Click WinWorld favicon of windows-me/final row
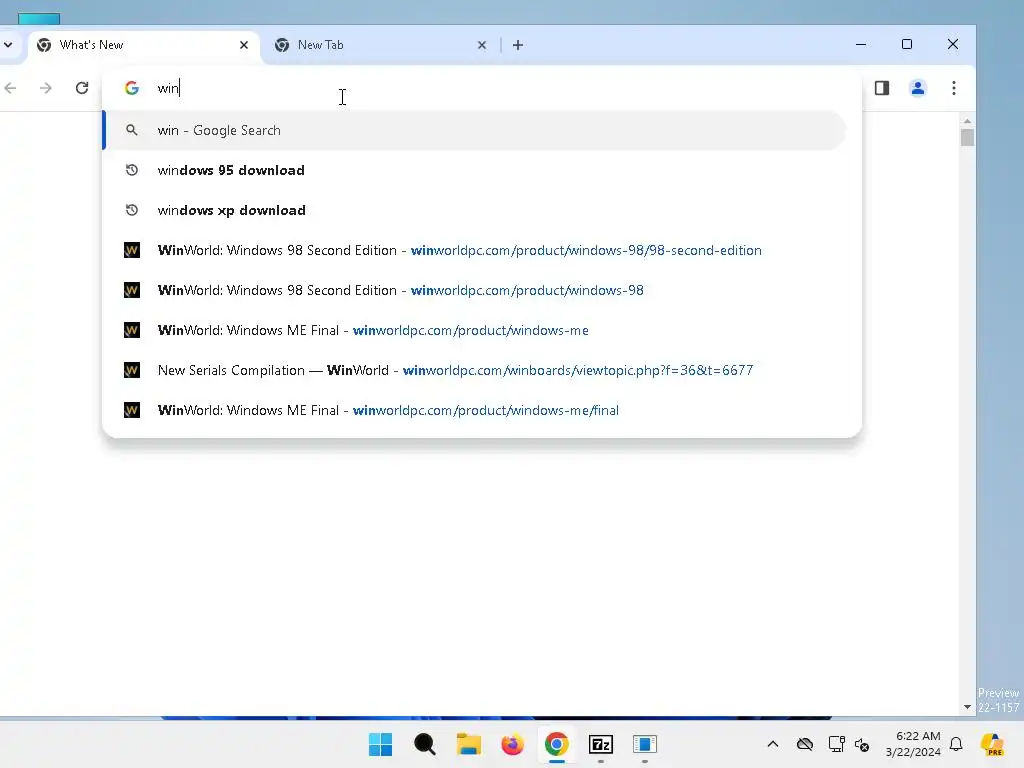The image size is (1024, 768). coord(132,410)
